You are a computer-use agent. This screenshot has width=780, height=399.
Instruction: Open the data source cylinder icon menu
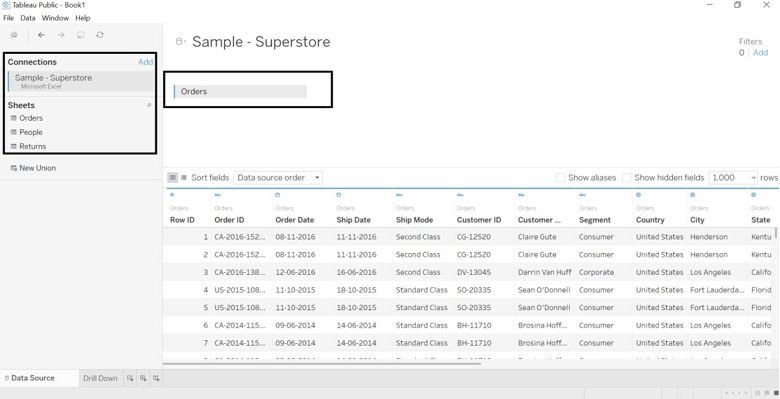coord(180,42)
